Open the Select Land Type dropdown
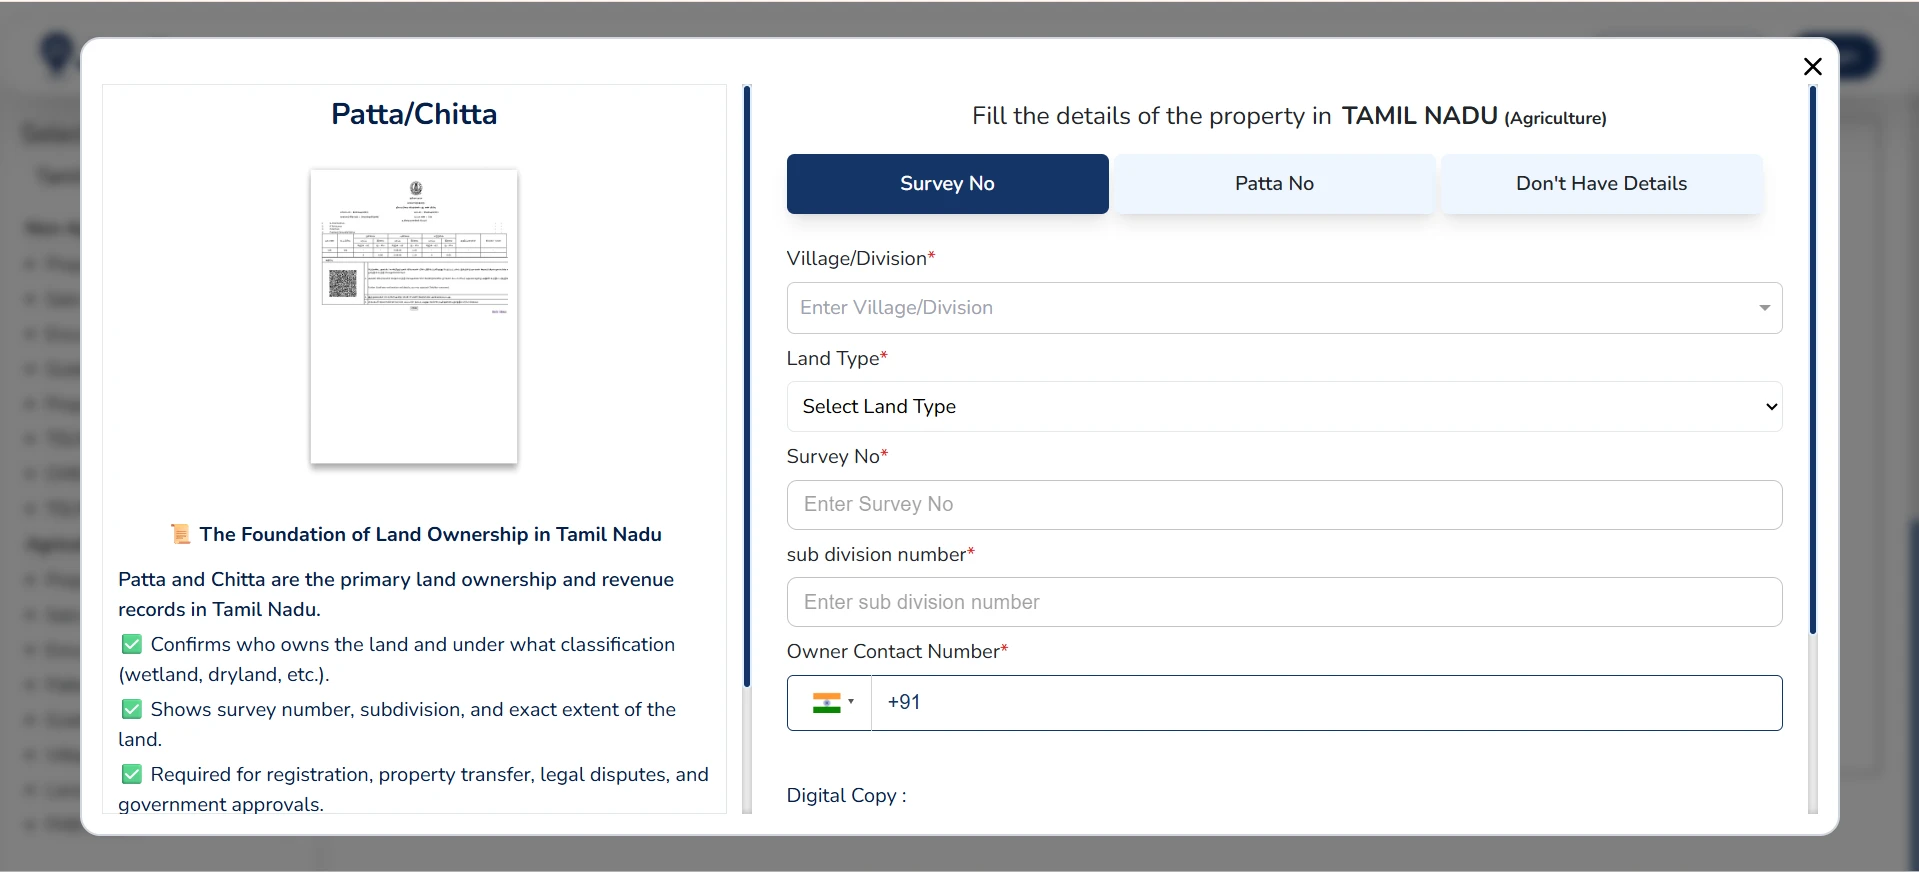Screen dimensions: 1919x872 pyautogui.click(x=1283, y=407)
